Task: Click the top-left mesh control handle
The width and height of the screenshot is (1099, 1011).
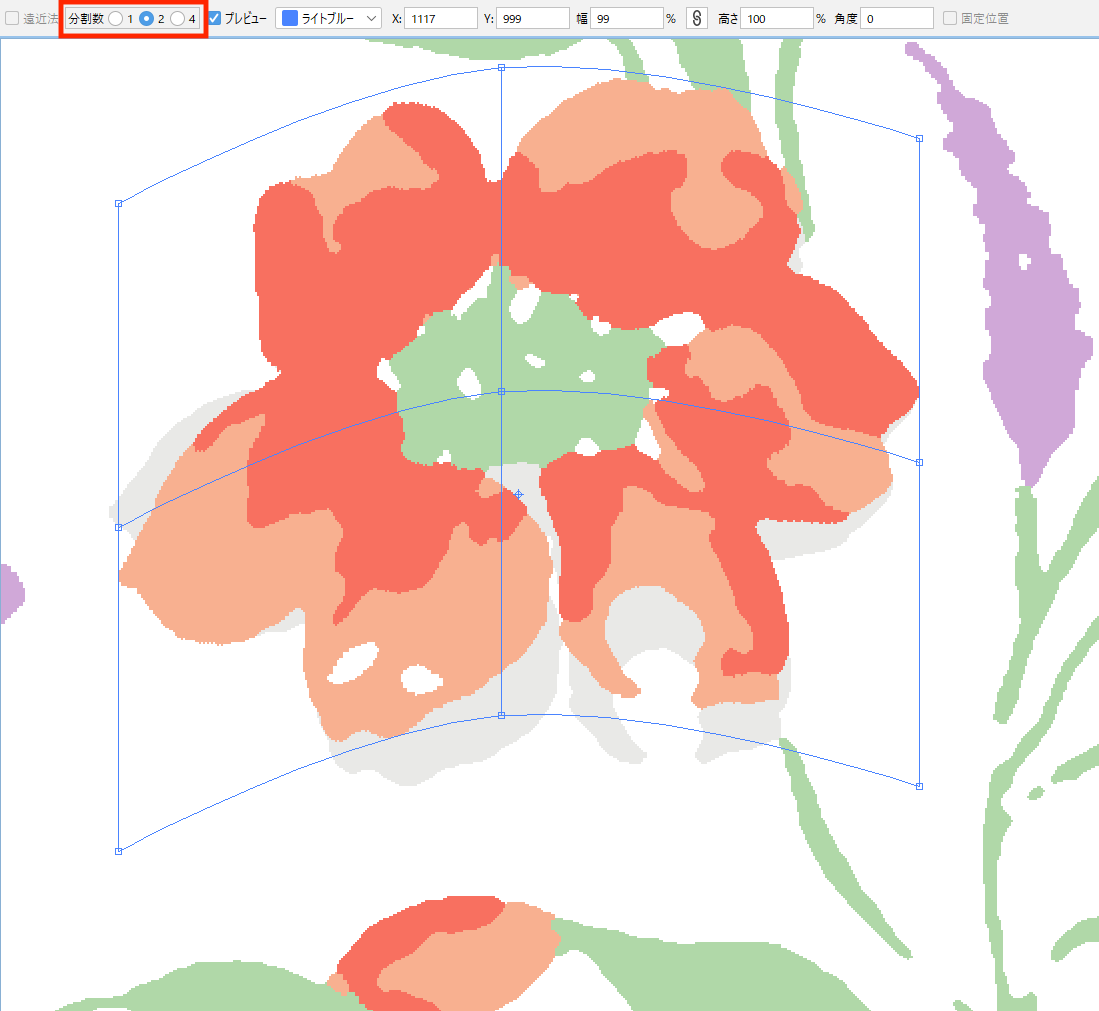Action: pos(118,203)
